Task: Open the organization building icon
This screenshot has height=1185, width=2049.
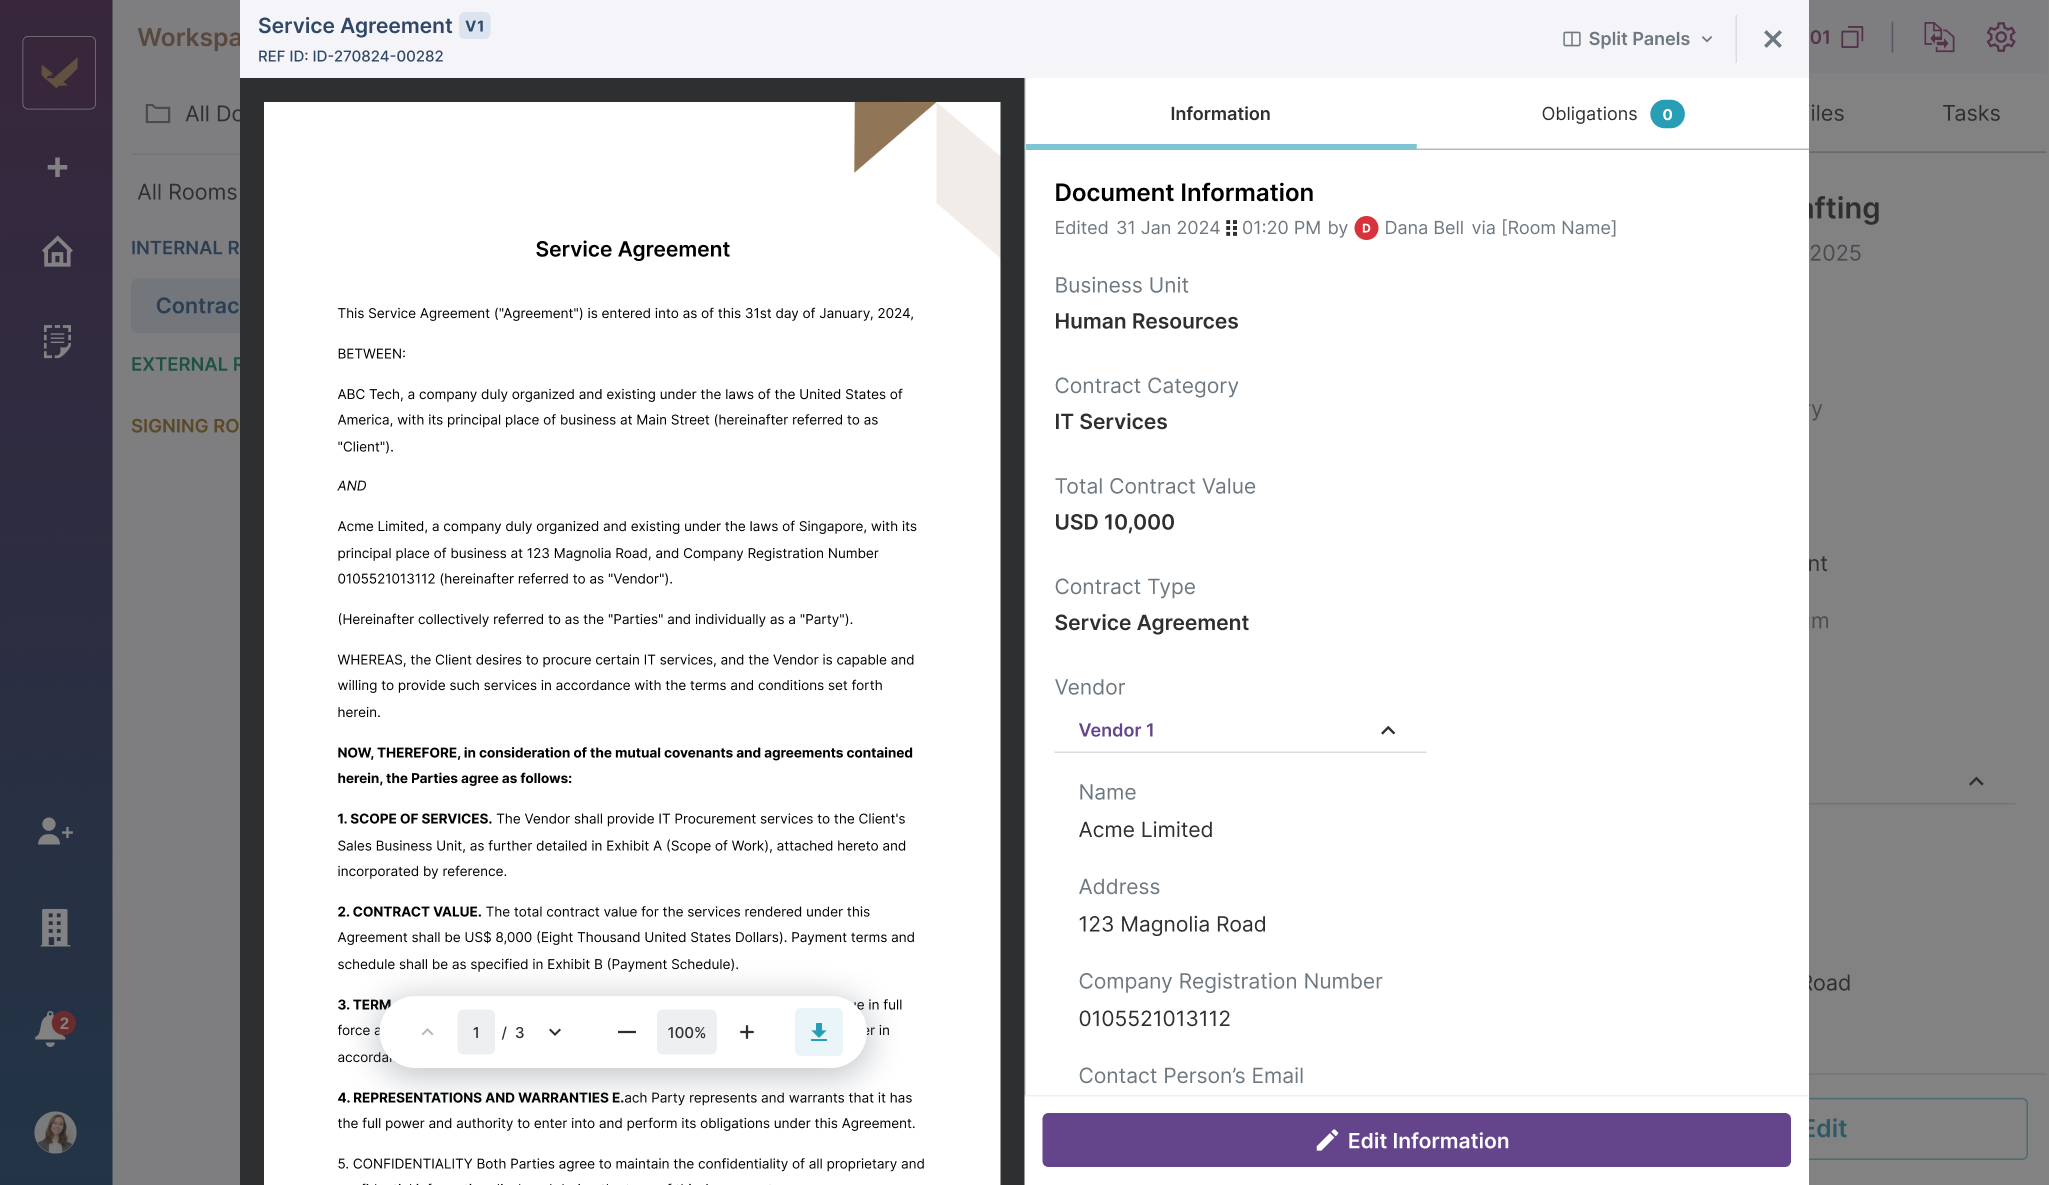Action: tap(56, 928)
